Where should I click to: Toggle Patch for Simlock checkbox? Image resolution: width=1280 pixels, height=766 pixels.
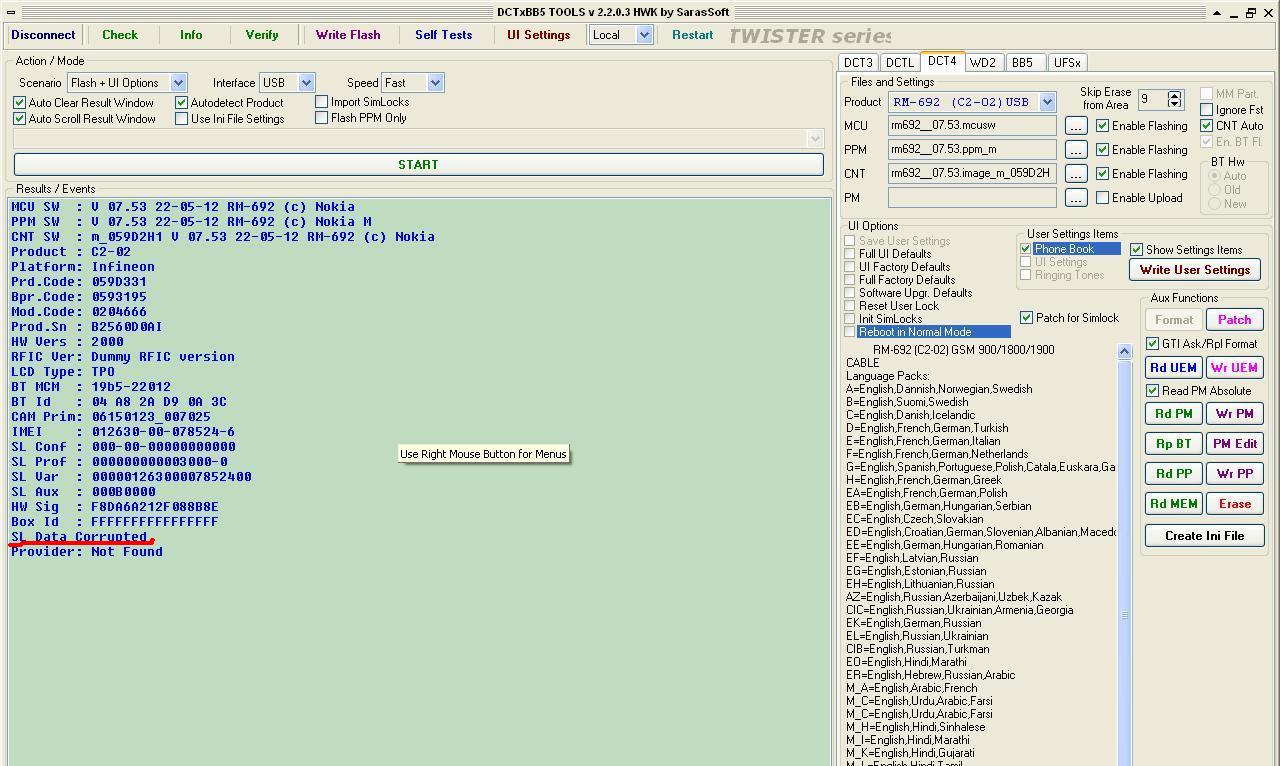tap(1026, 318)
